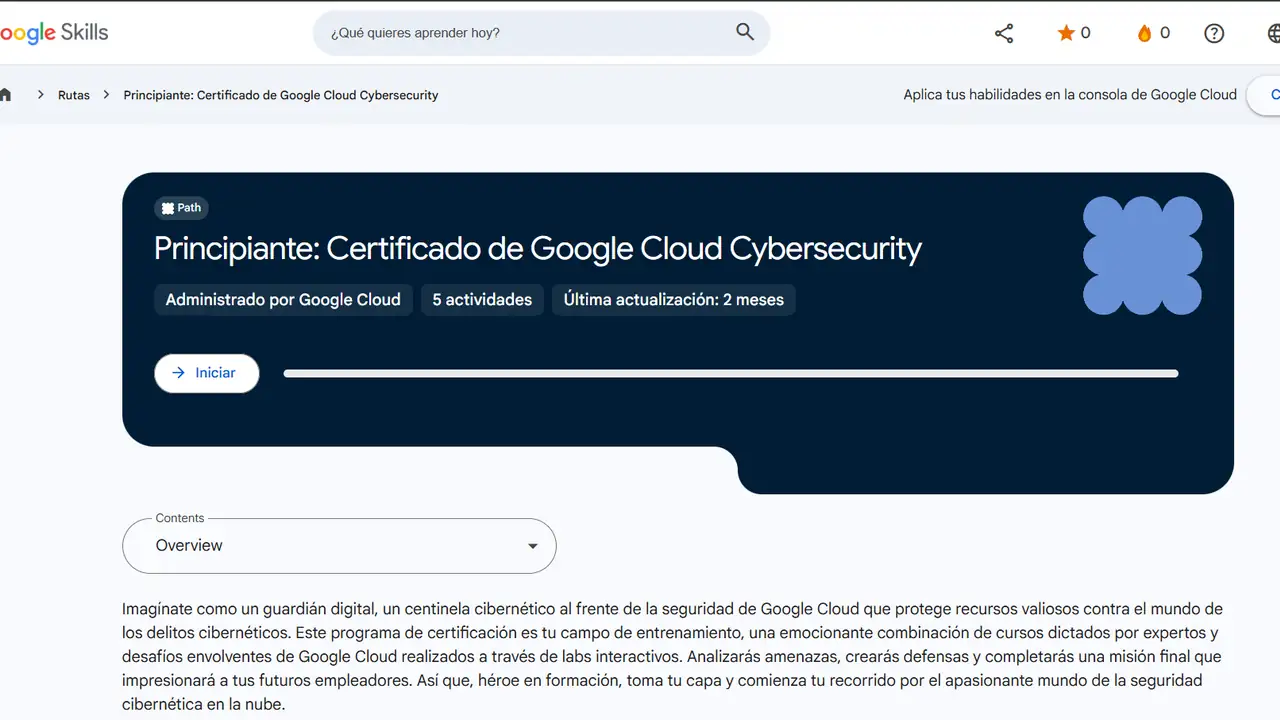Click the globe language icon
Screen dimensions: 1280x720
(x=1273, y=33)
